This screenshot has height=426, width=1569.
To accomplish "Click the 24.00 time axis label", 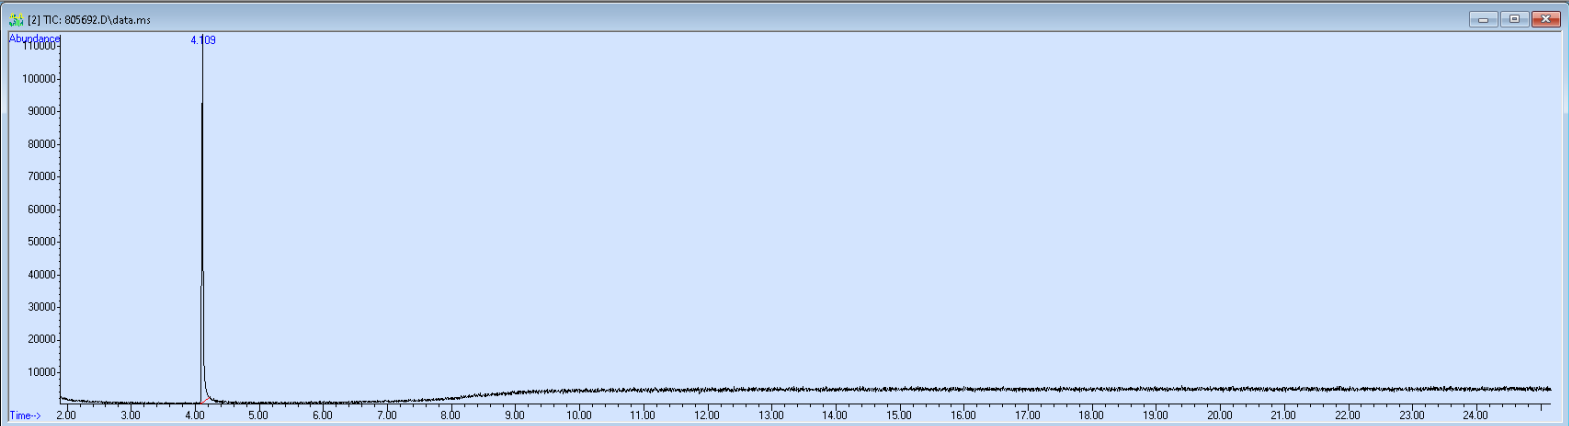I will (x=1475, y=415).
